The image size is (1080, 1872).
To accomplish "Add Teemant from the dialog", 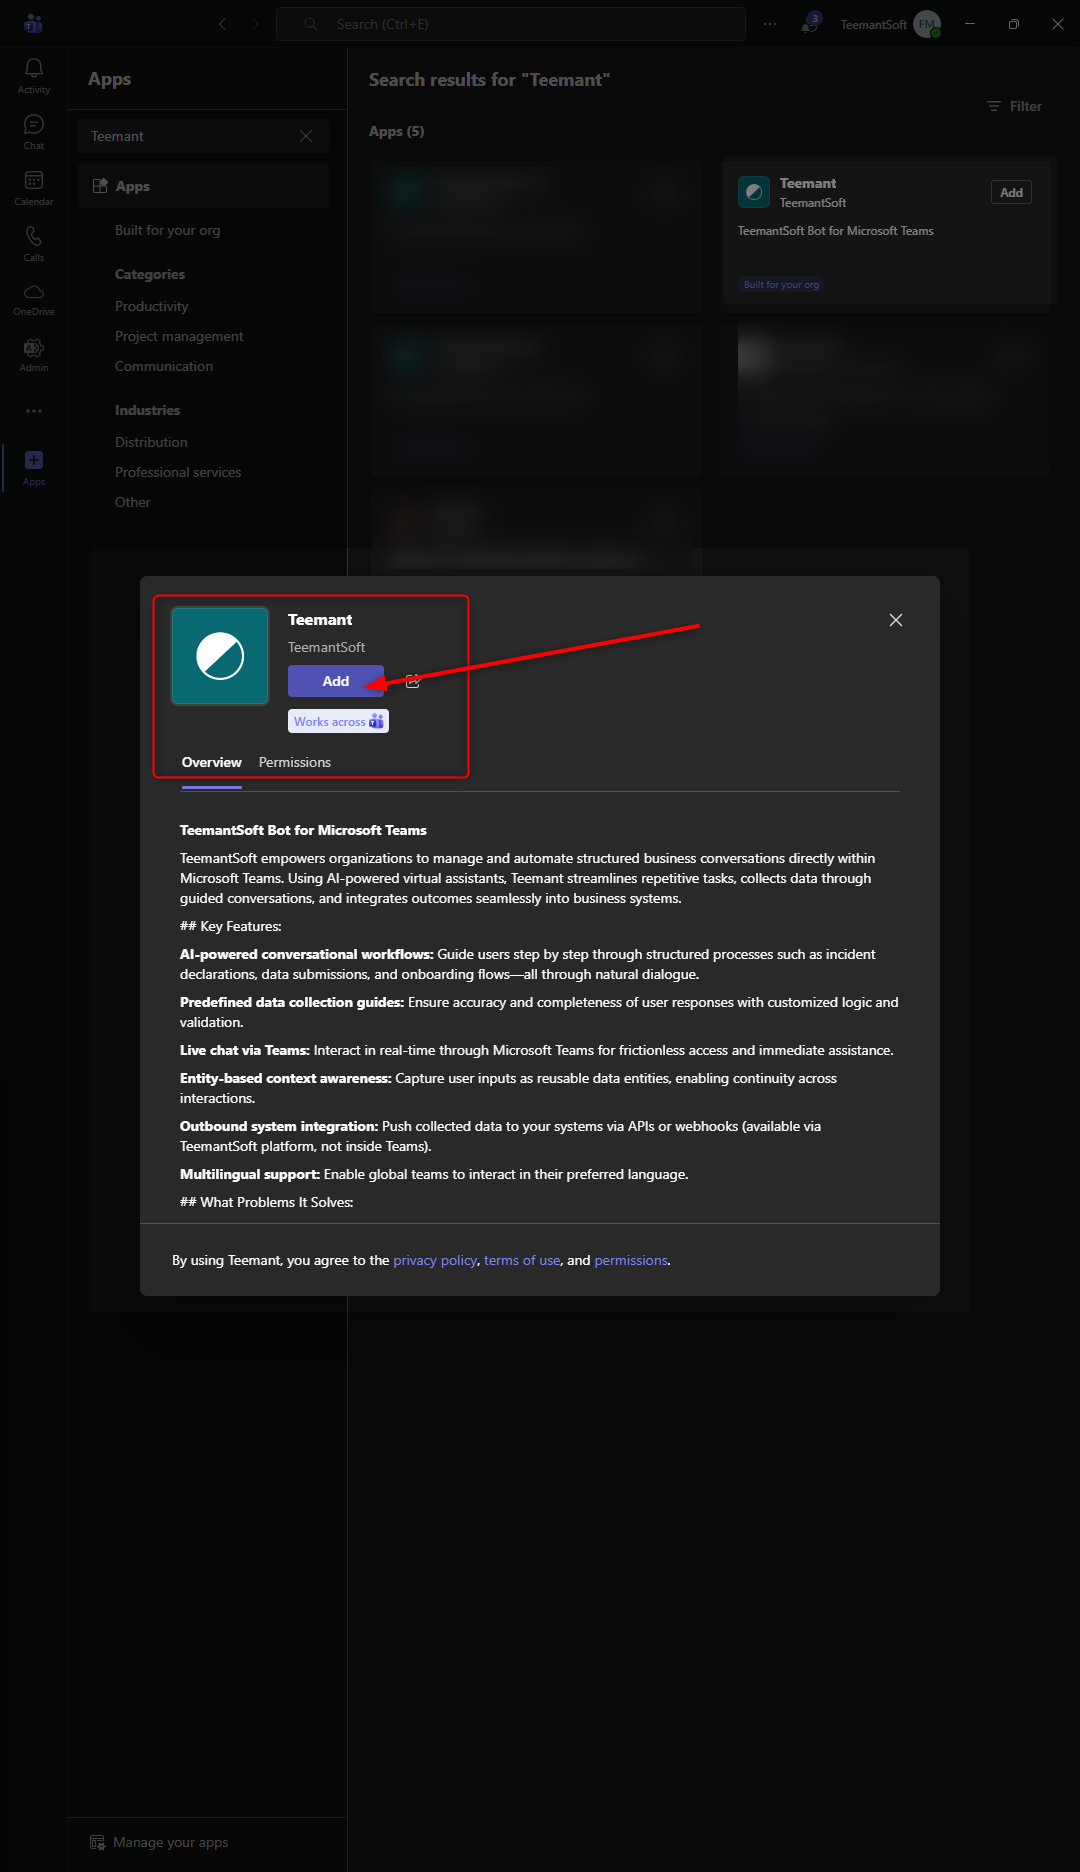I will pyautogui.click(x=336, y=681).
